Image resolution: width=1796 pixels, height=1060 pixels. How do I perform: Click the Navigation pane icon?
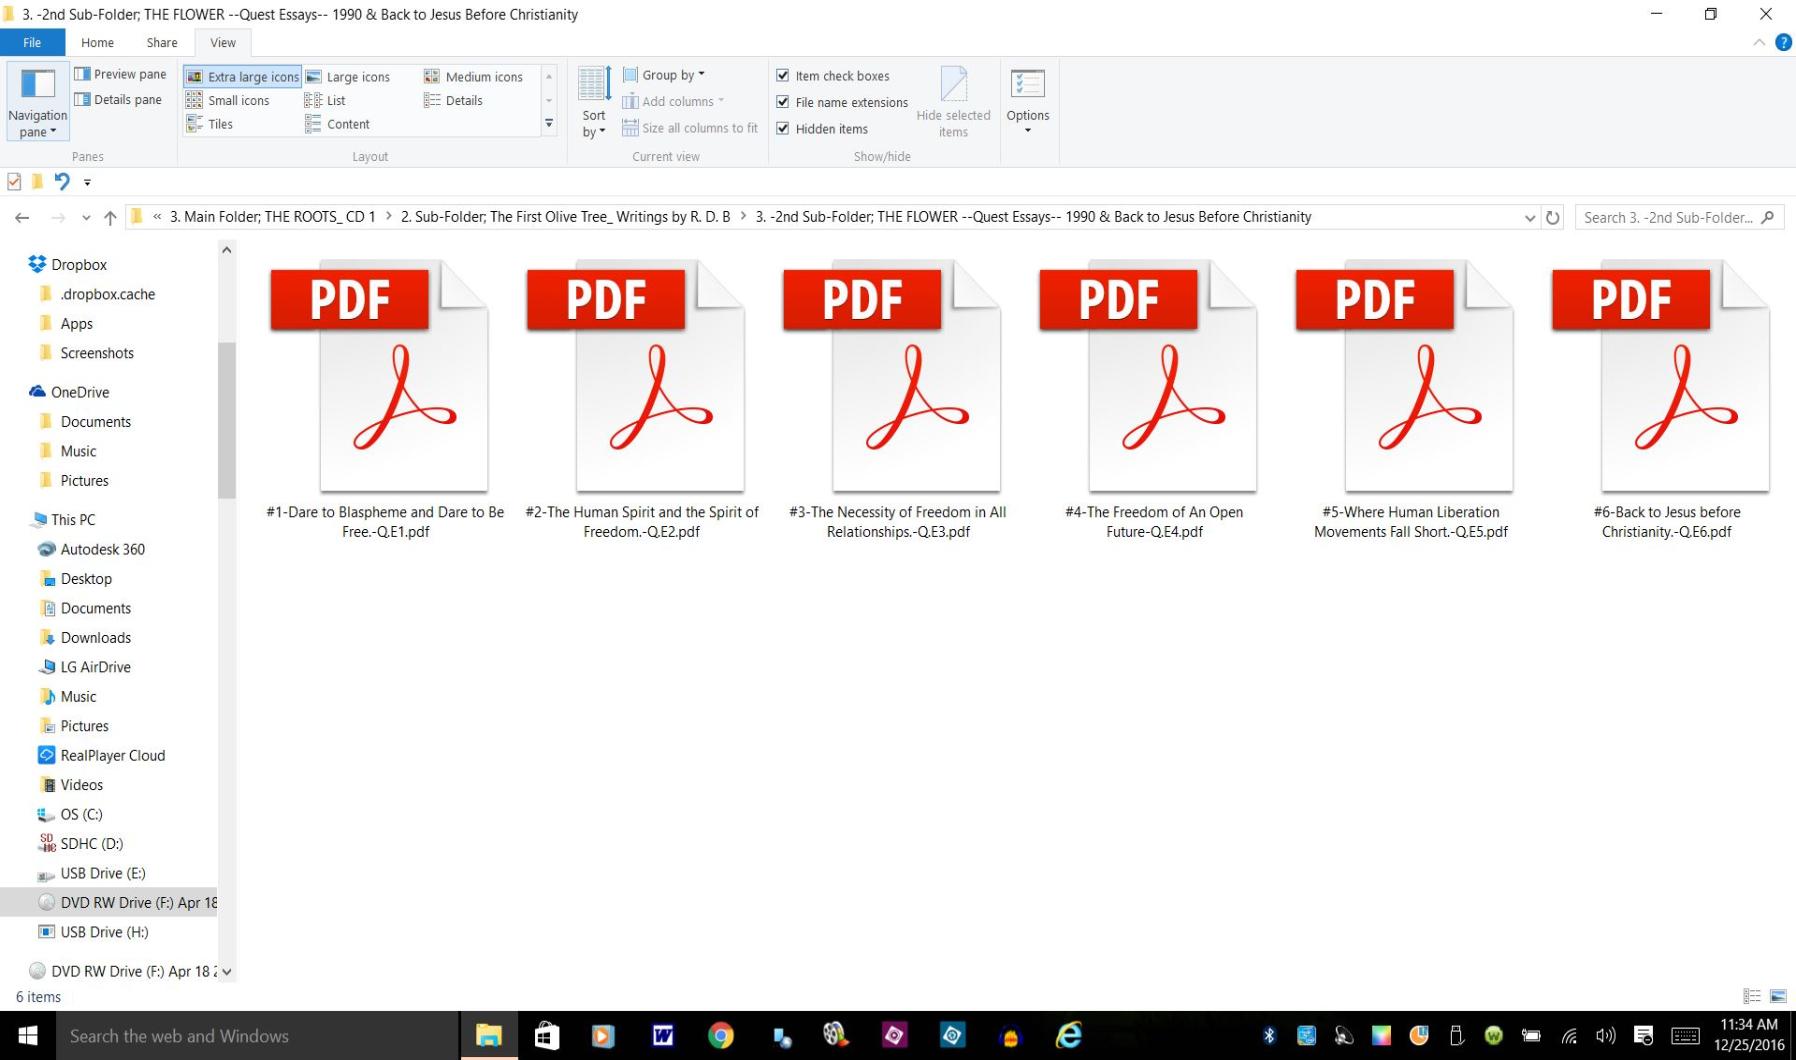(37, 85)
